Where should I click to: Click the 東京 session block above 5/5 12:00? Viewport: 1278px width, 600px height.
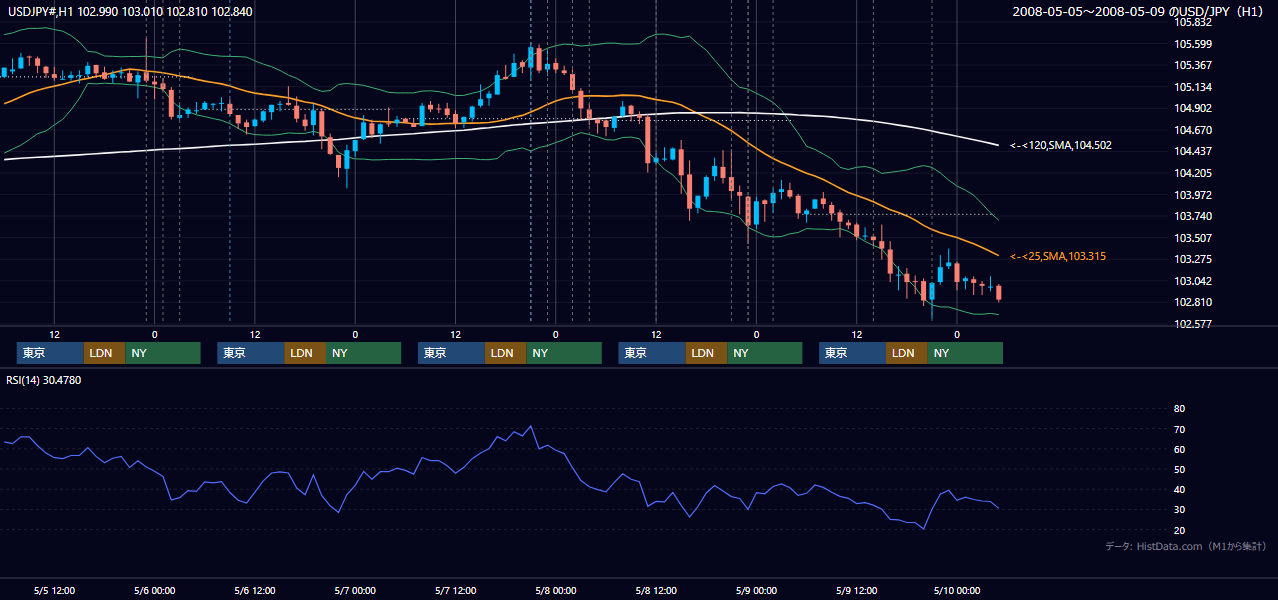click(50, 353)
